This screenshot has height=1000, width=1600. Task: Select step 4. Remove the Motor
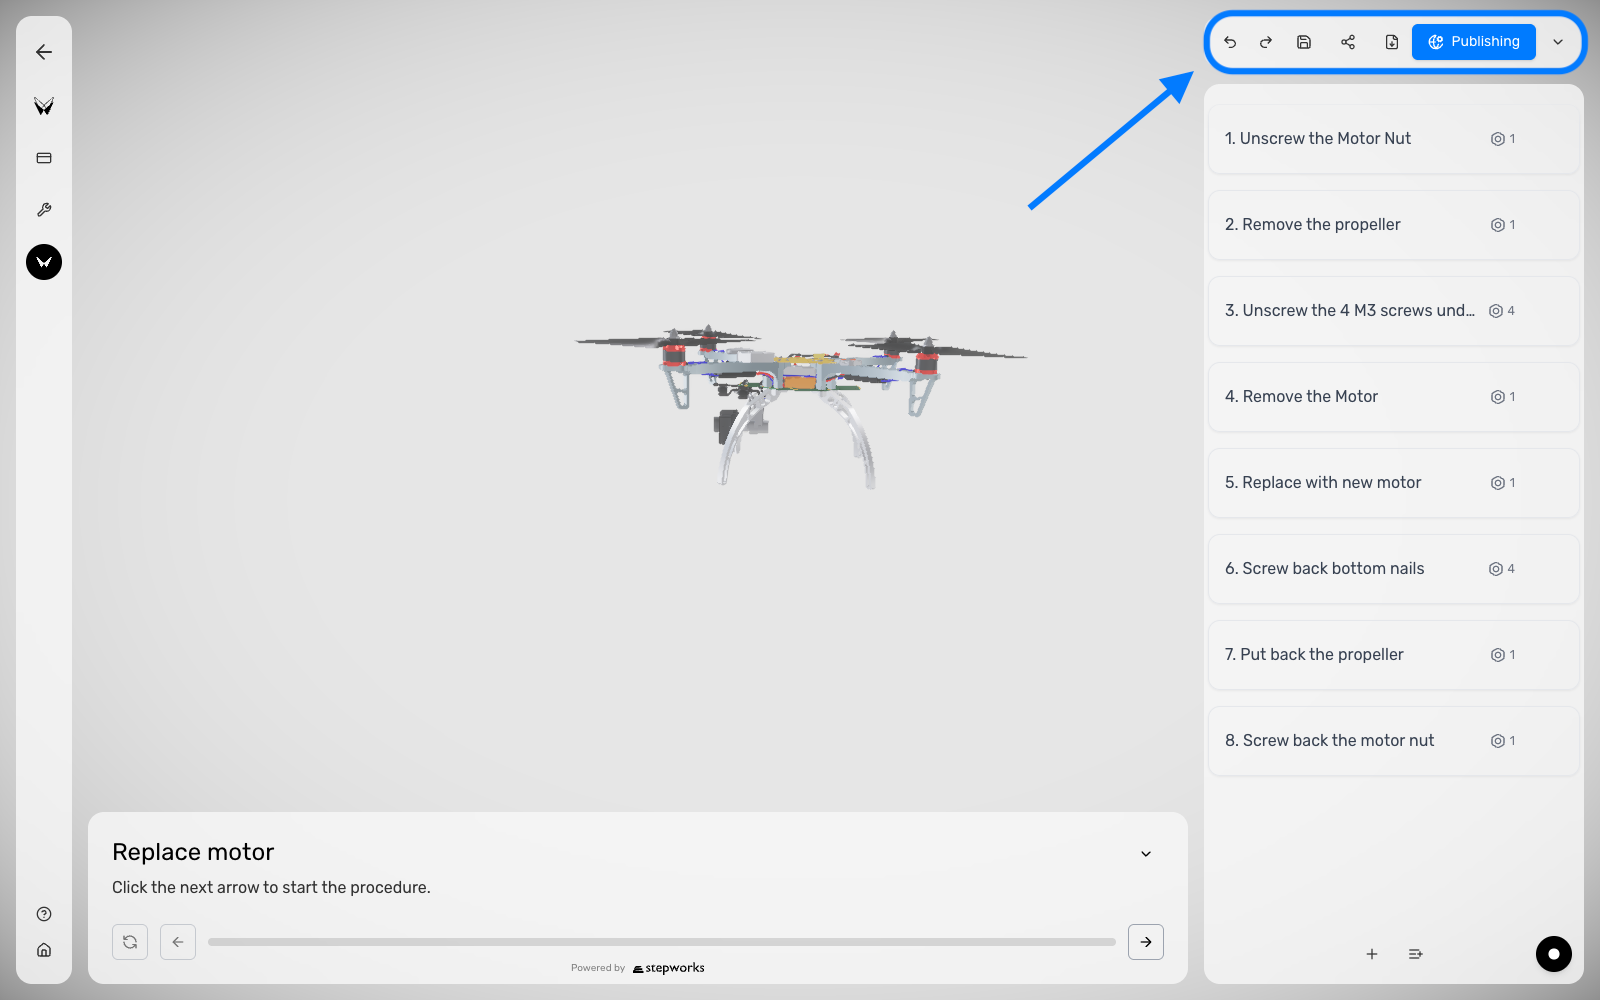point(1394,397)
